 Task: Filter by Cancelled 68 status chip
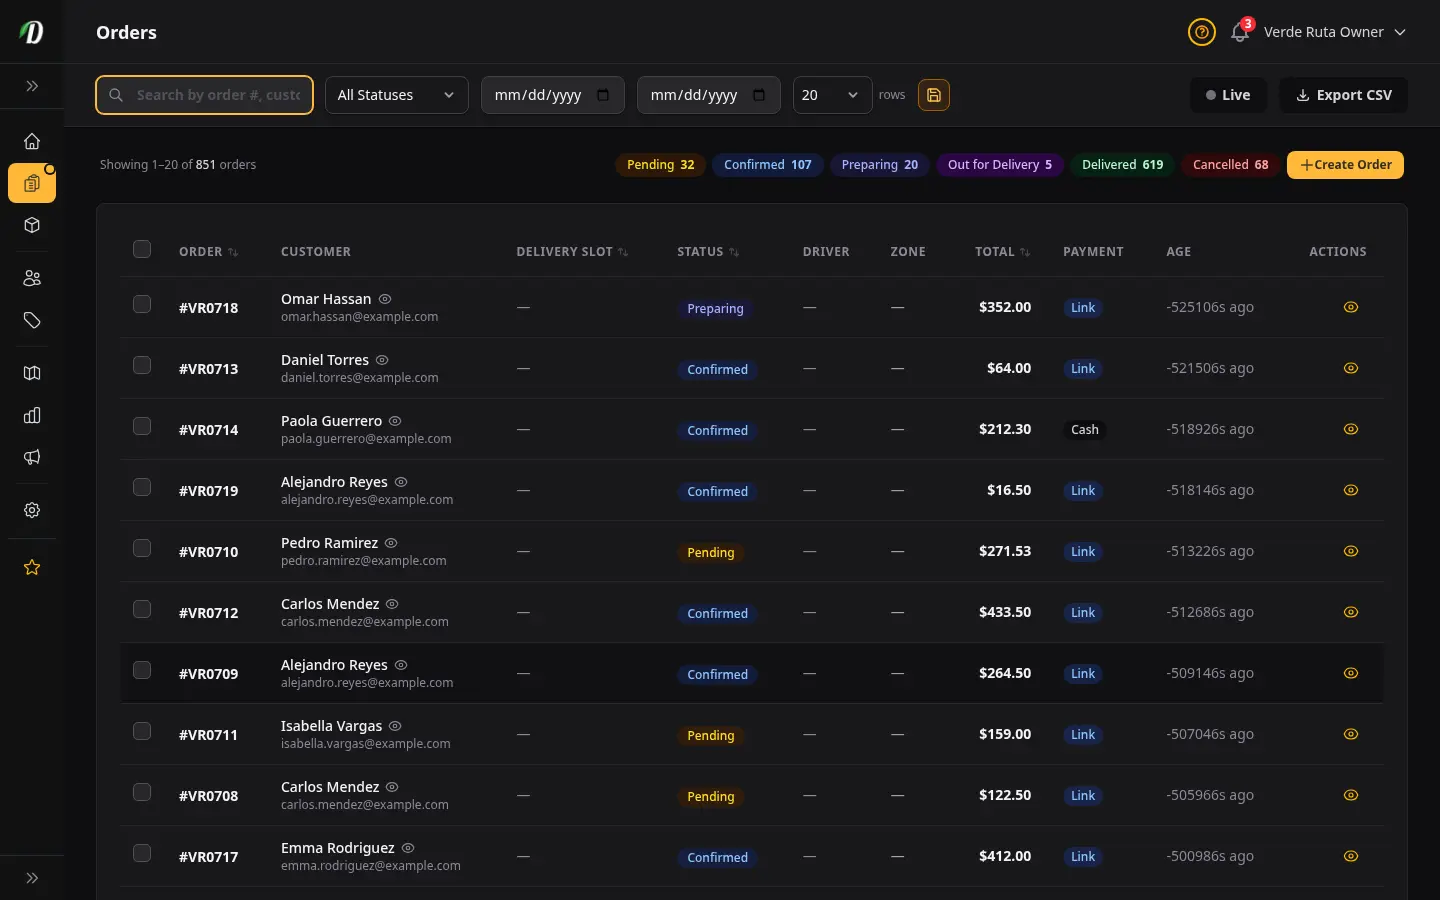[1230, 165]
